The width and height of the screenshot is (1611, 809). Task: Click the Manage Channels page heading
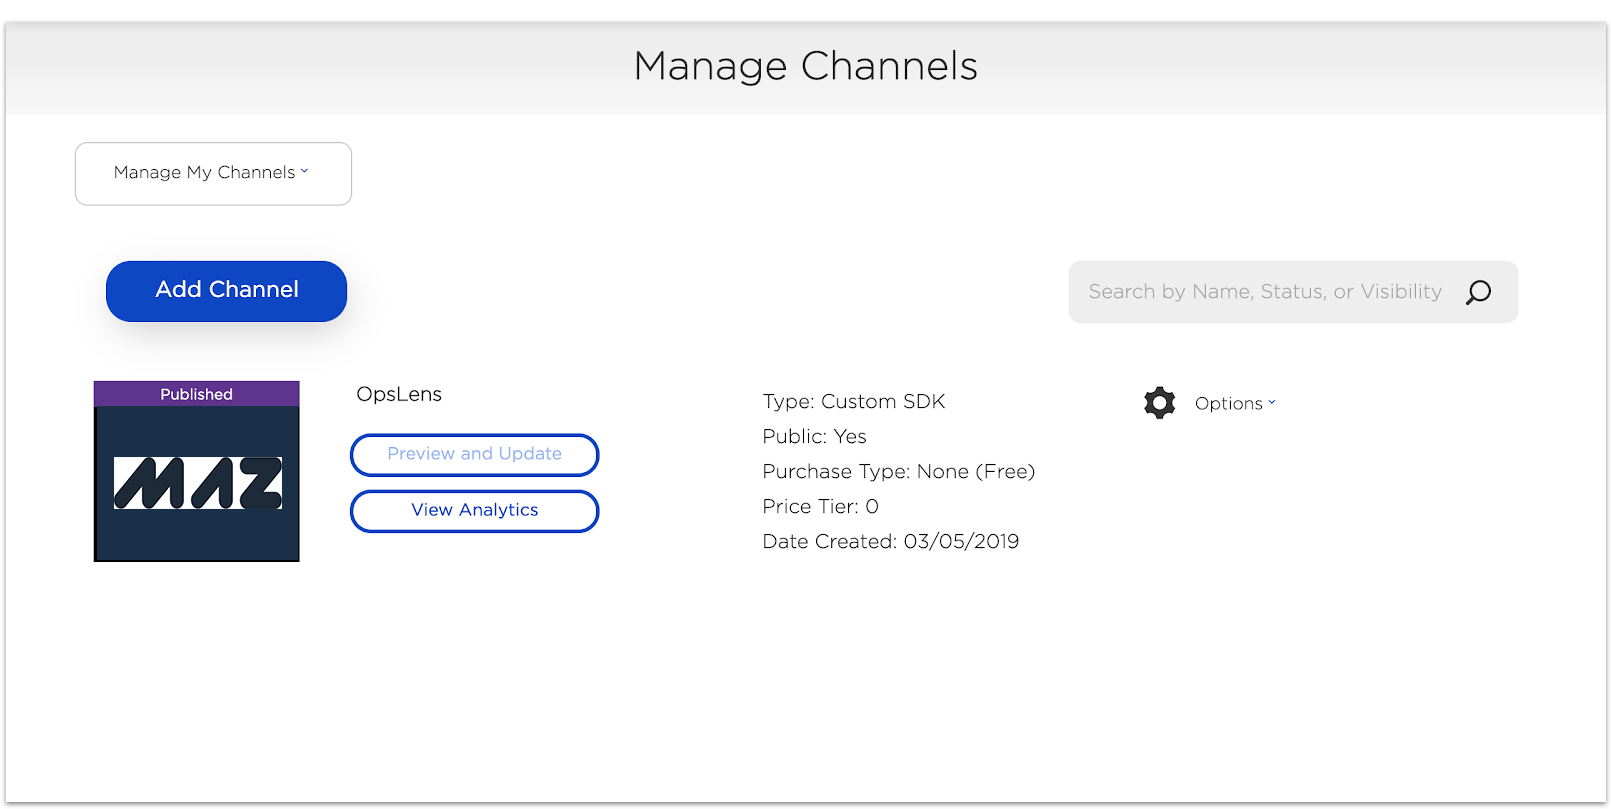(x=805, y=66)
